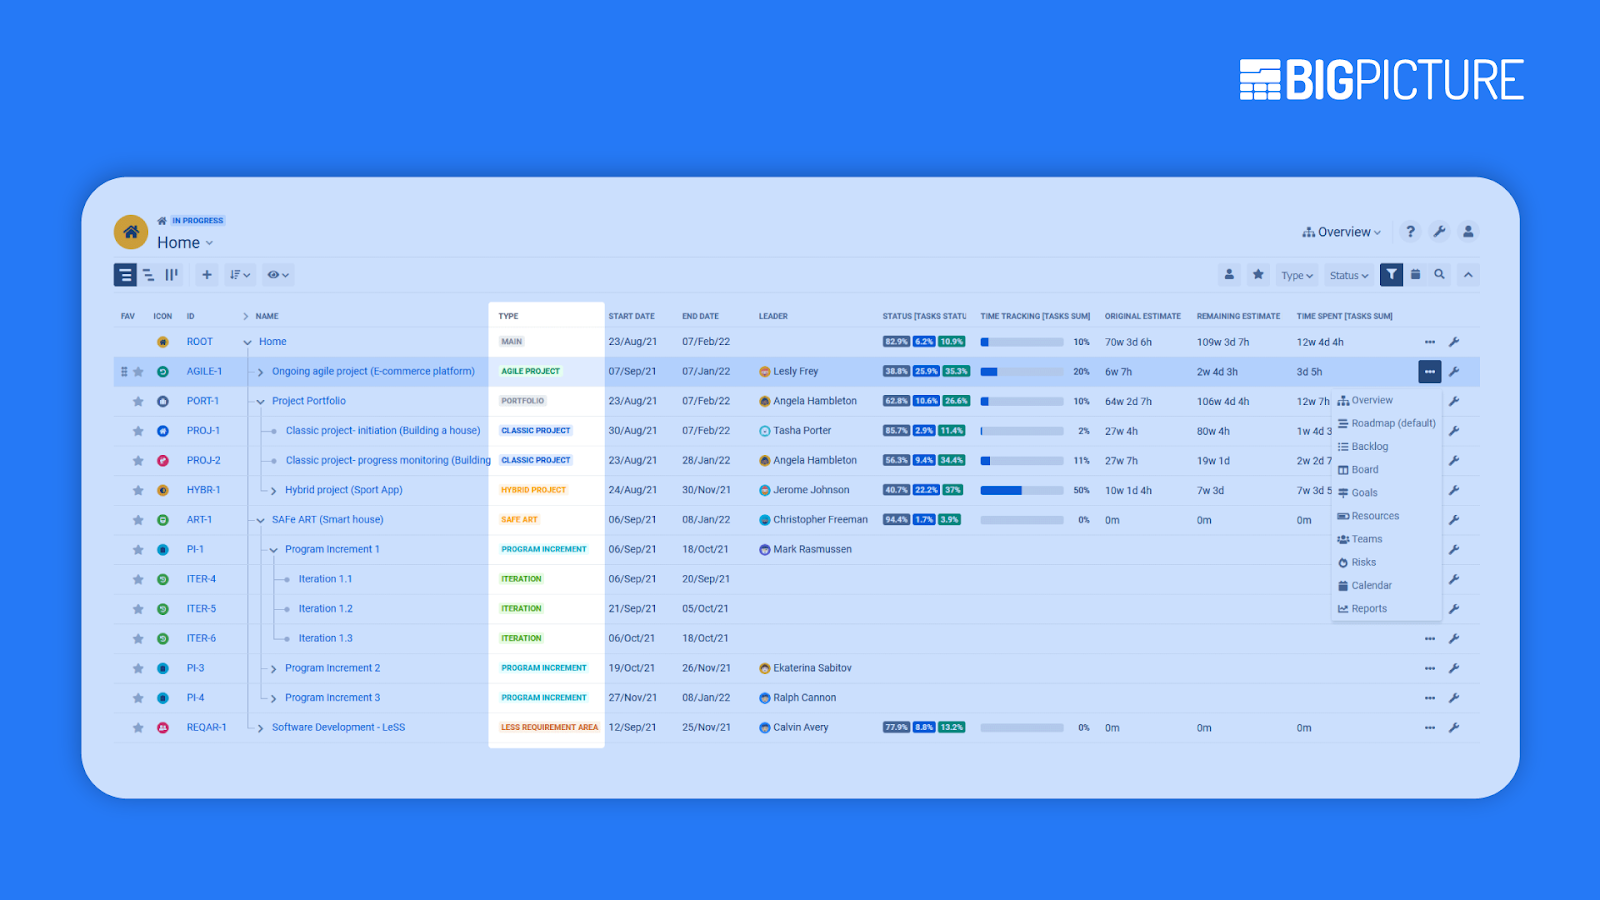The image size is (1600, 900).
Task: Click leader Lesly Frey on the agile project row
Action: coord(798,371)
